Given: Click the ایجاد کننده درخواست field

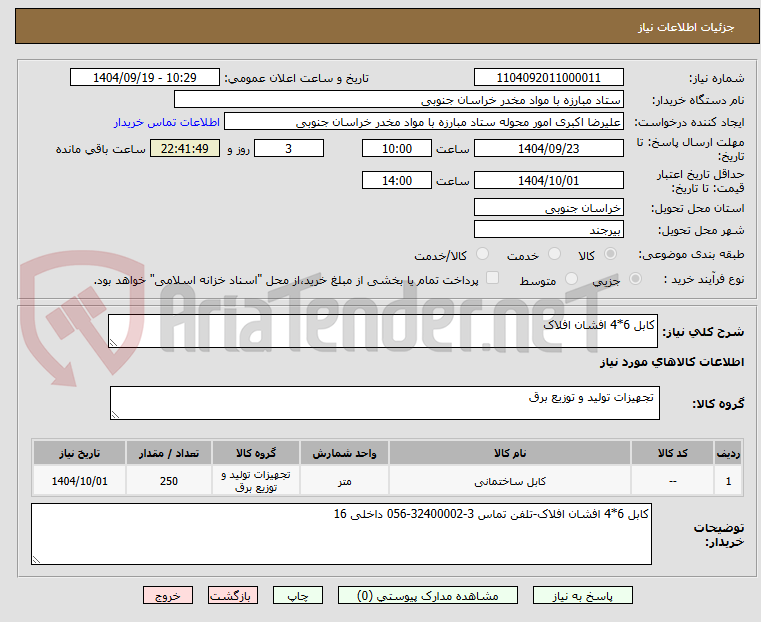Looking at the screenshot, I should [x=424, y=122].
